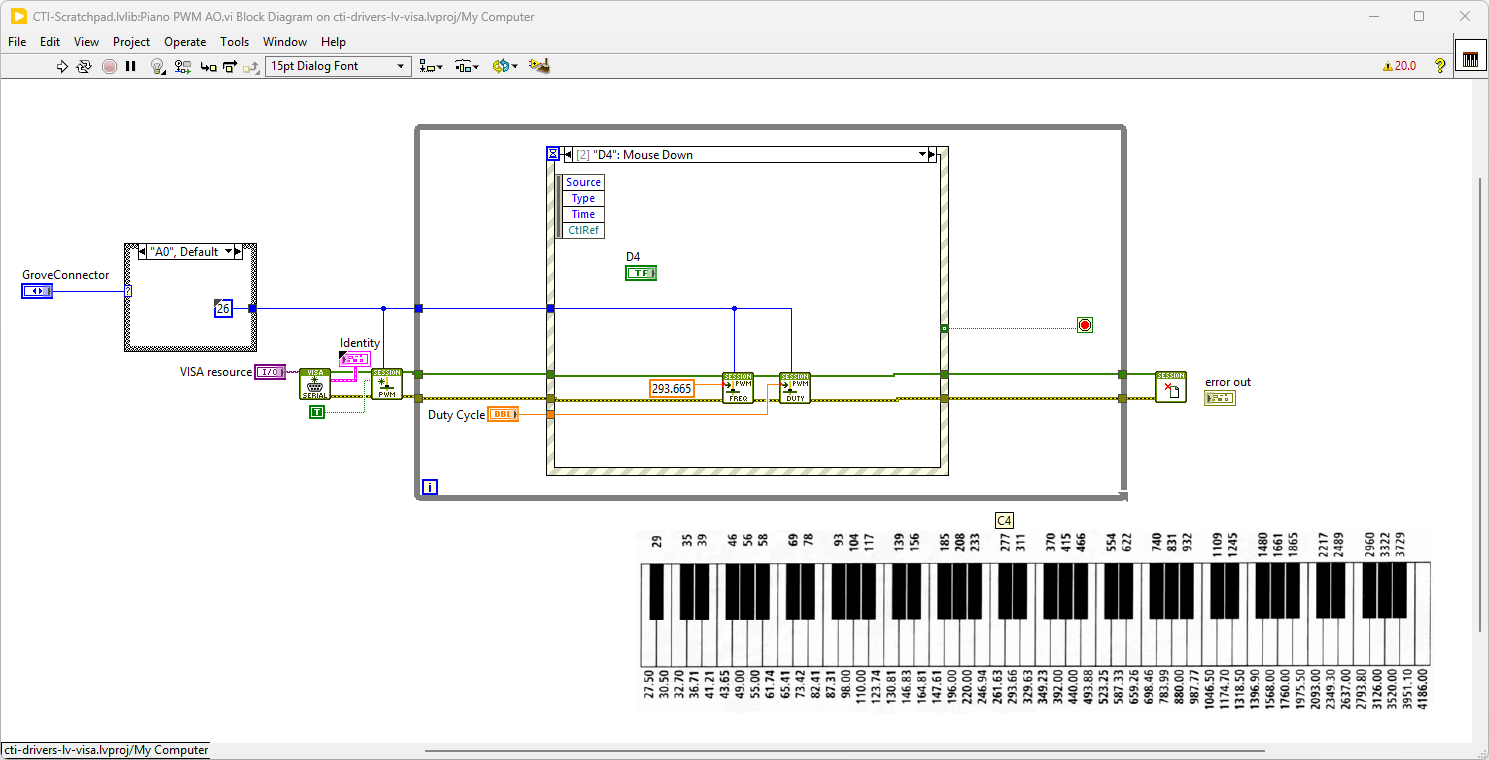1489x760 pixels.
Task: Open the Operate menu
Action: [185, 42]
